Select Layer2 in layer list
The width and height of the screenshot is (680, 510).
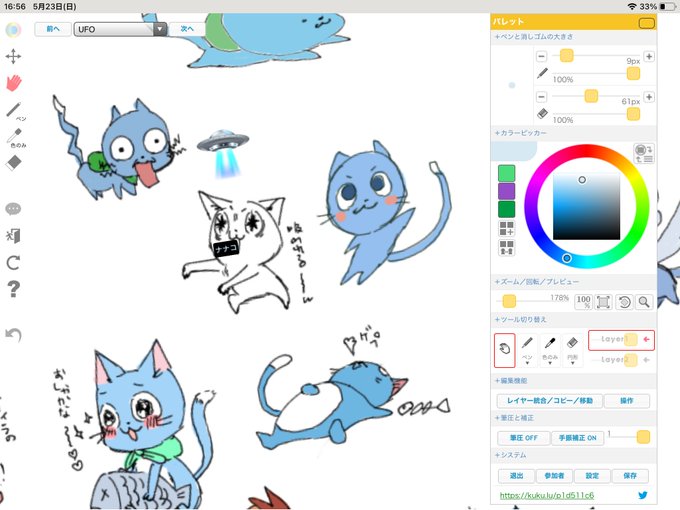click(621, 360)
